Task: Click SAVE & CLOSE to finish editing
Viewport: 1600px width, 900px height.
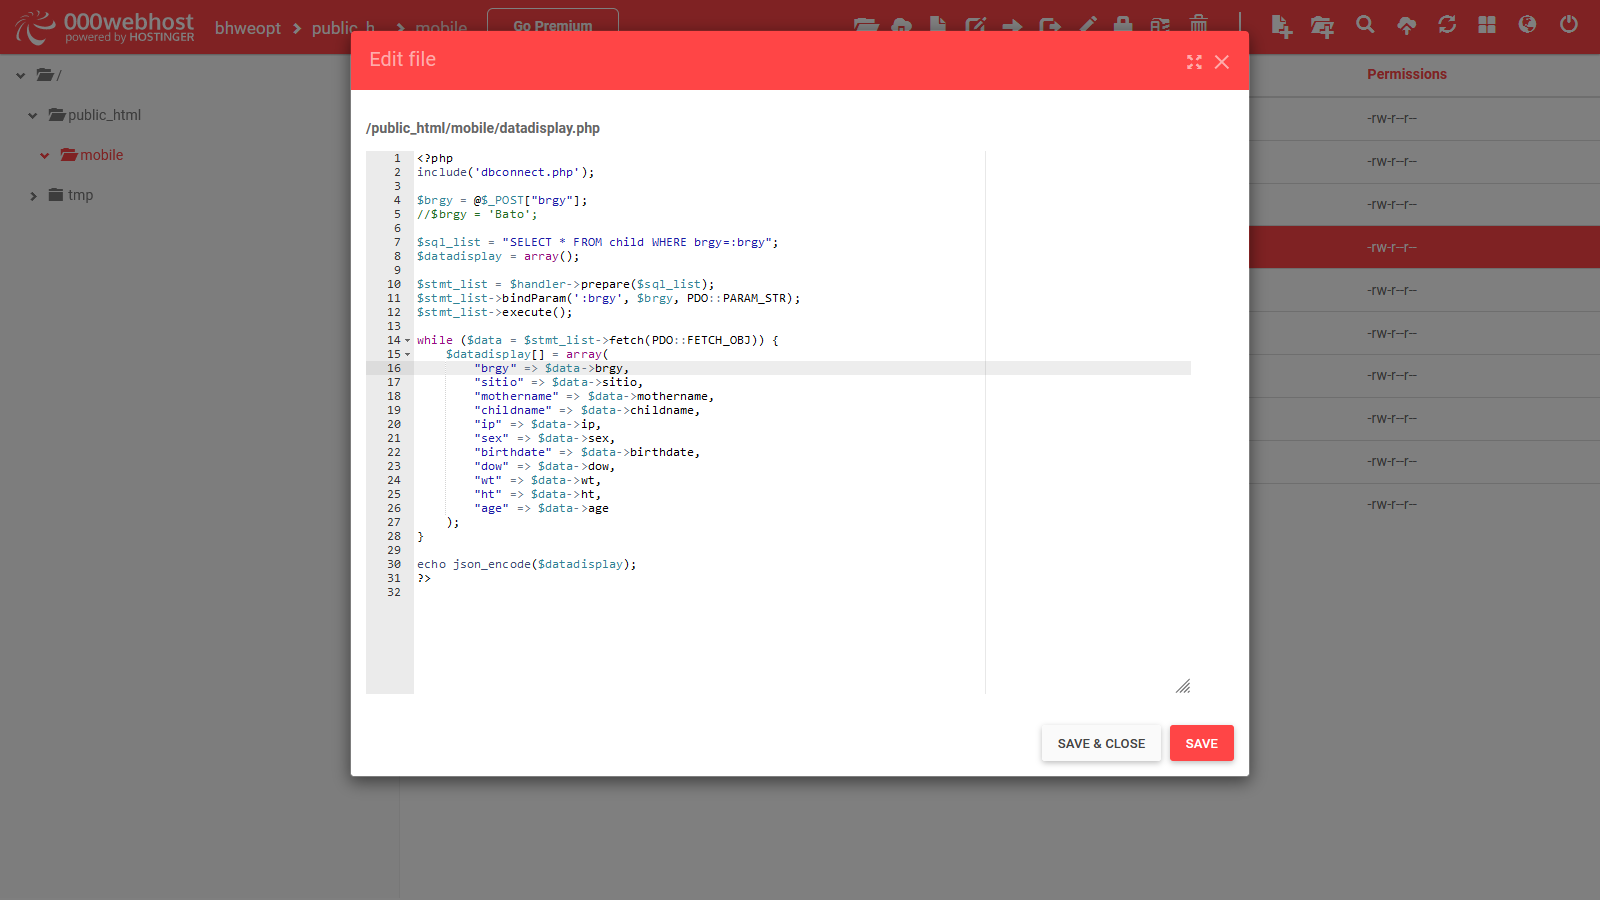Action: tap(1100, 743)
